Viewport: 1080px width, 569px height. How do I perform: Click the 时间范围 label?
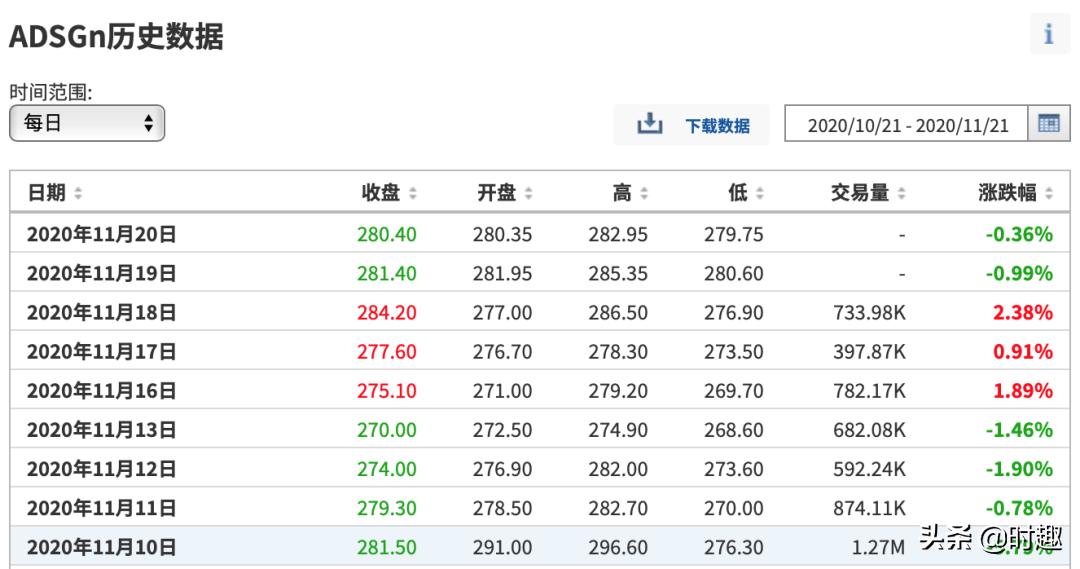click(50, 92)
